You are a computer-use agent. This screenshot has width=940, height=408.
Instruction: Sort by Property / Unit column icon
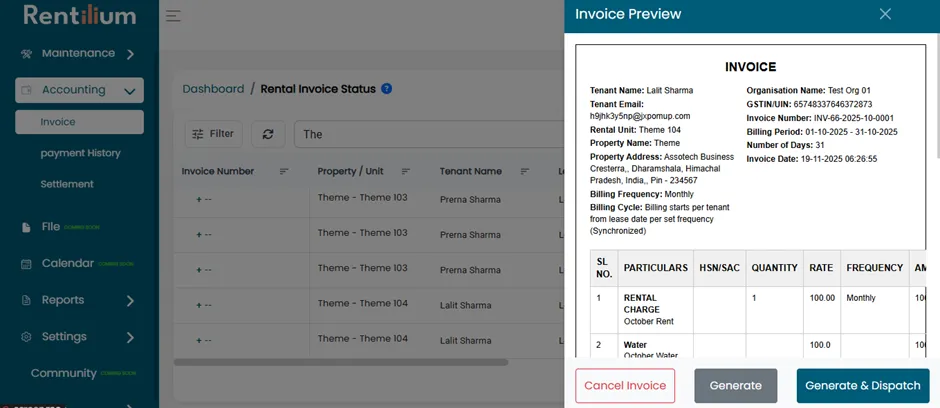[406, 171]
